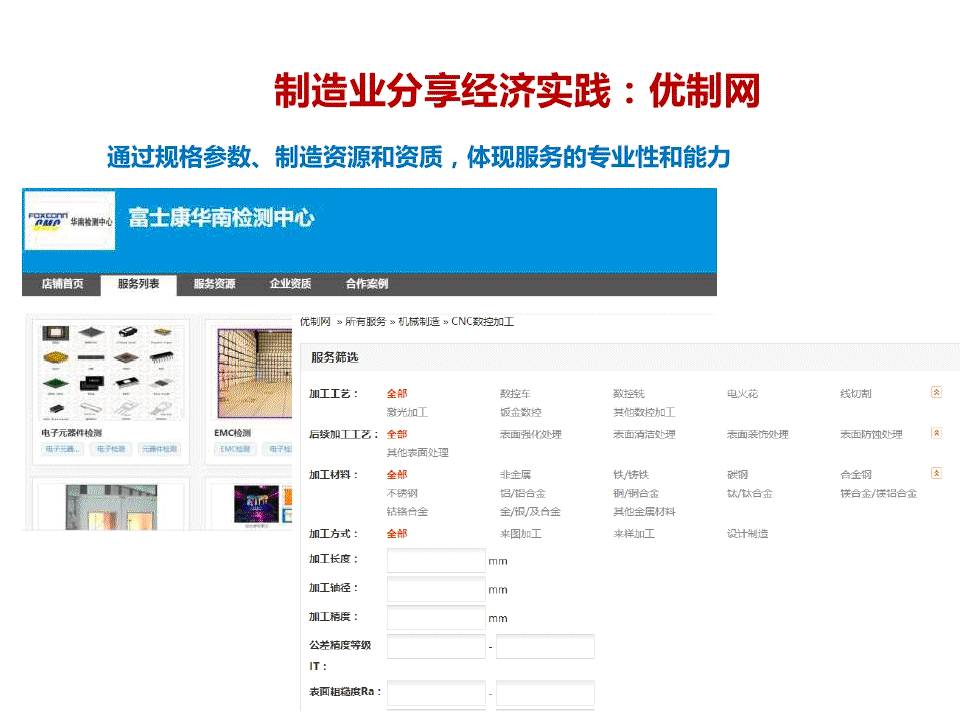Choose 不锈钢 as the processing material
This screenshot has height=720, width=960.
click(402, 493)
